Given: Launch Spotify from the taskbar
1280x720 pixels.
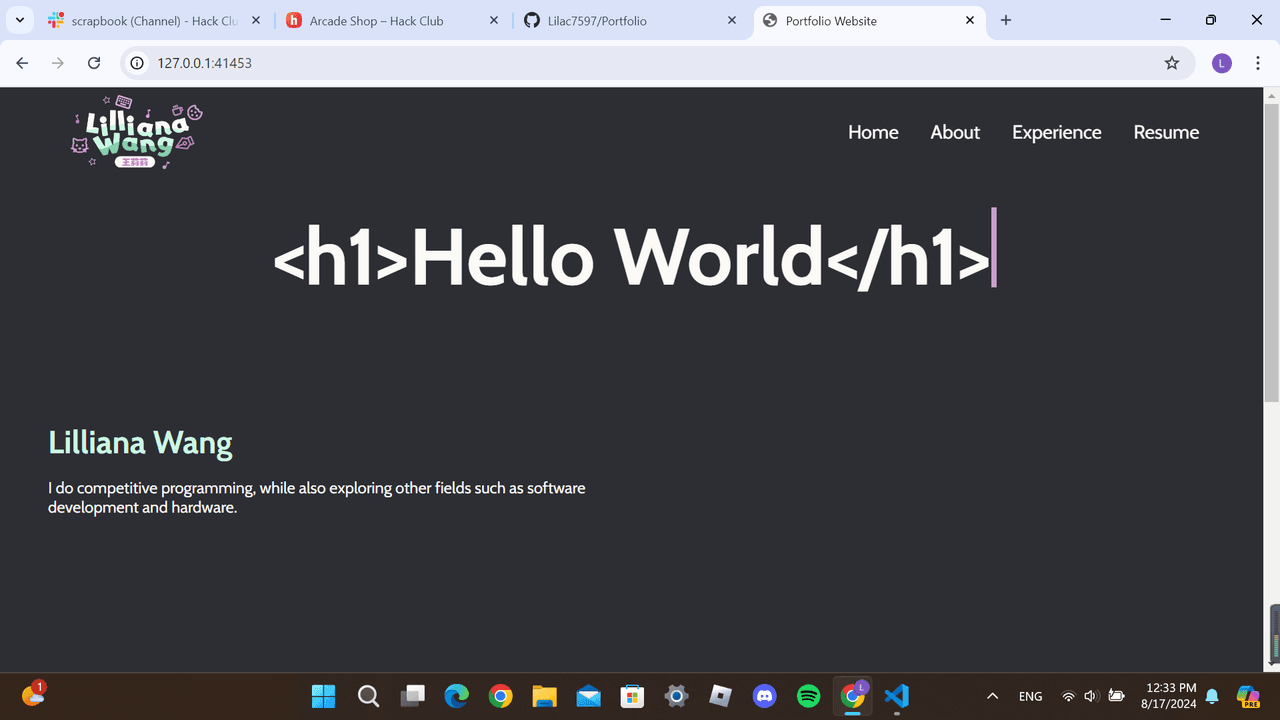Looking at the screenshot, I should (809, 696).
